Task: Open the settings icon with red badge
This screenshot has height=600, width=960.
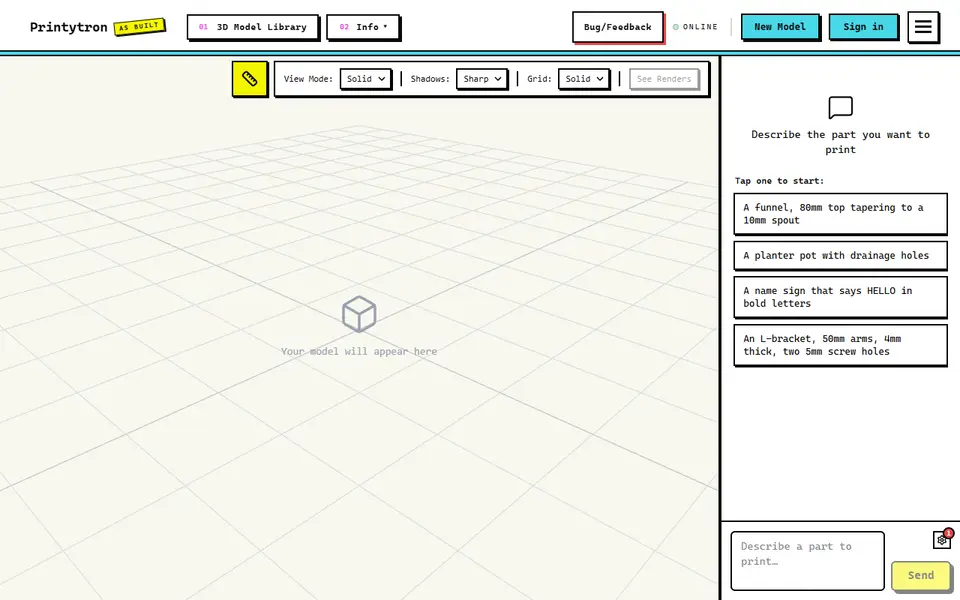Action: click(942, 539)
